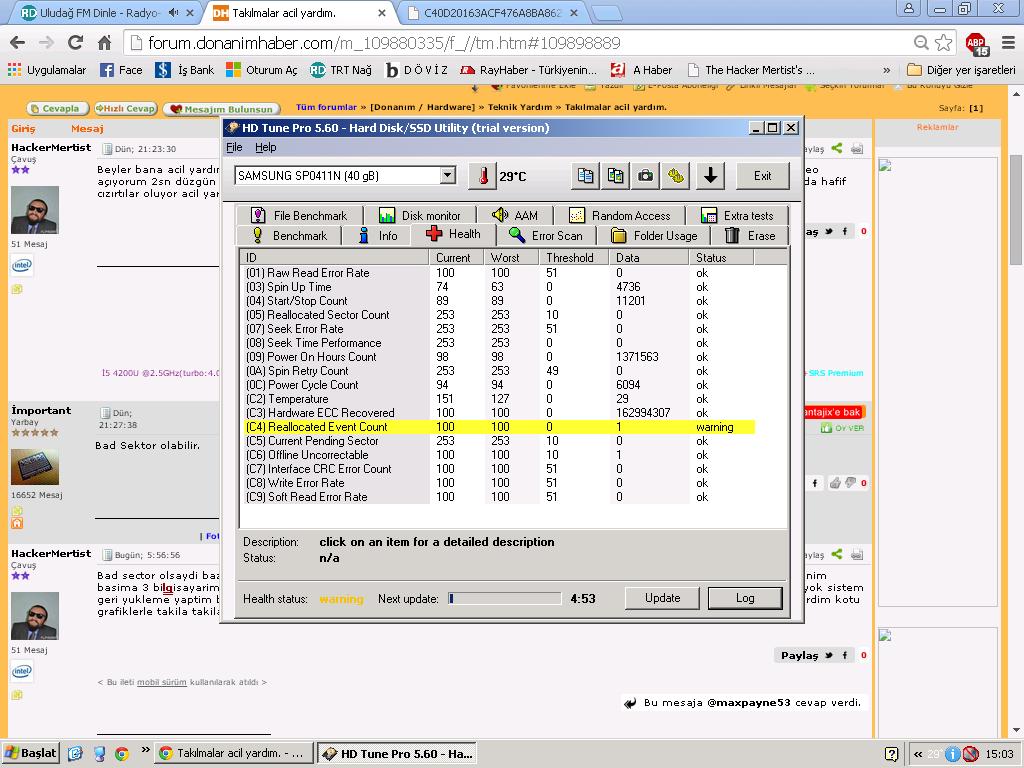Switch to the File Benchmark tab
Screen dimensions: 1024x768
[x=298, y=216]
